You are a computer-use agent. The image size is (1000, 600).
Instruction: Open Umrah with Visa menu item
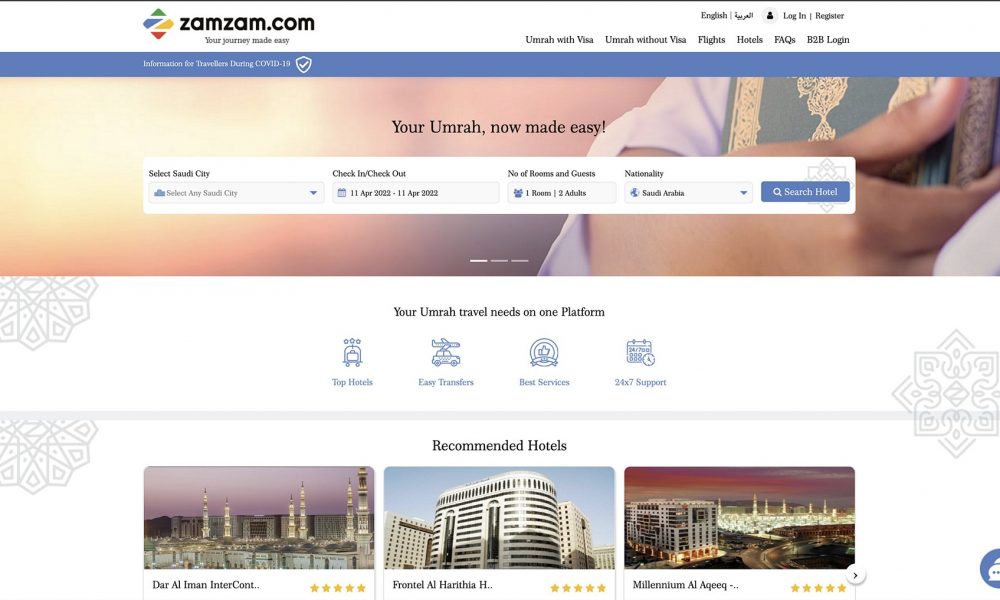point(559,40)
